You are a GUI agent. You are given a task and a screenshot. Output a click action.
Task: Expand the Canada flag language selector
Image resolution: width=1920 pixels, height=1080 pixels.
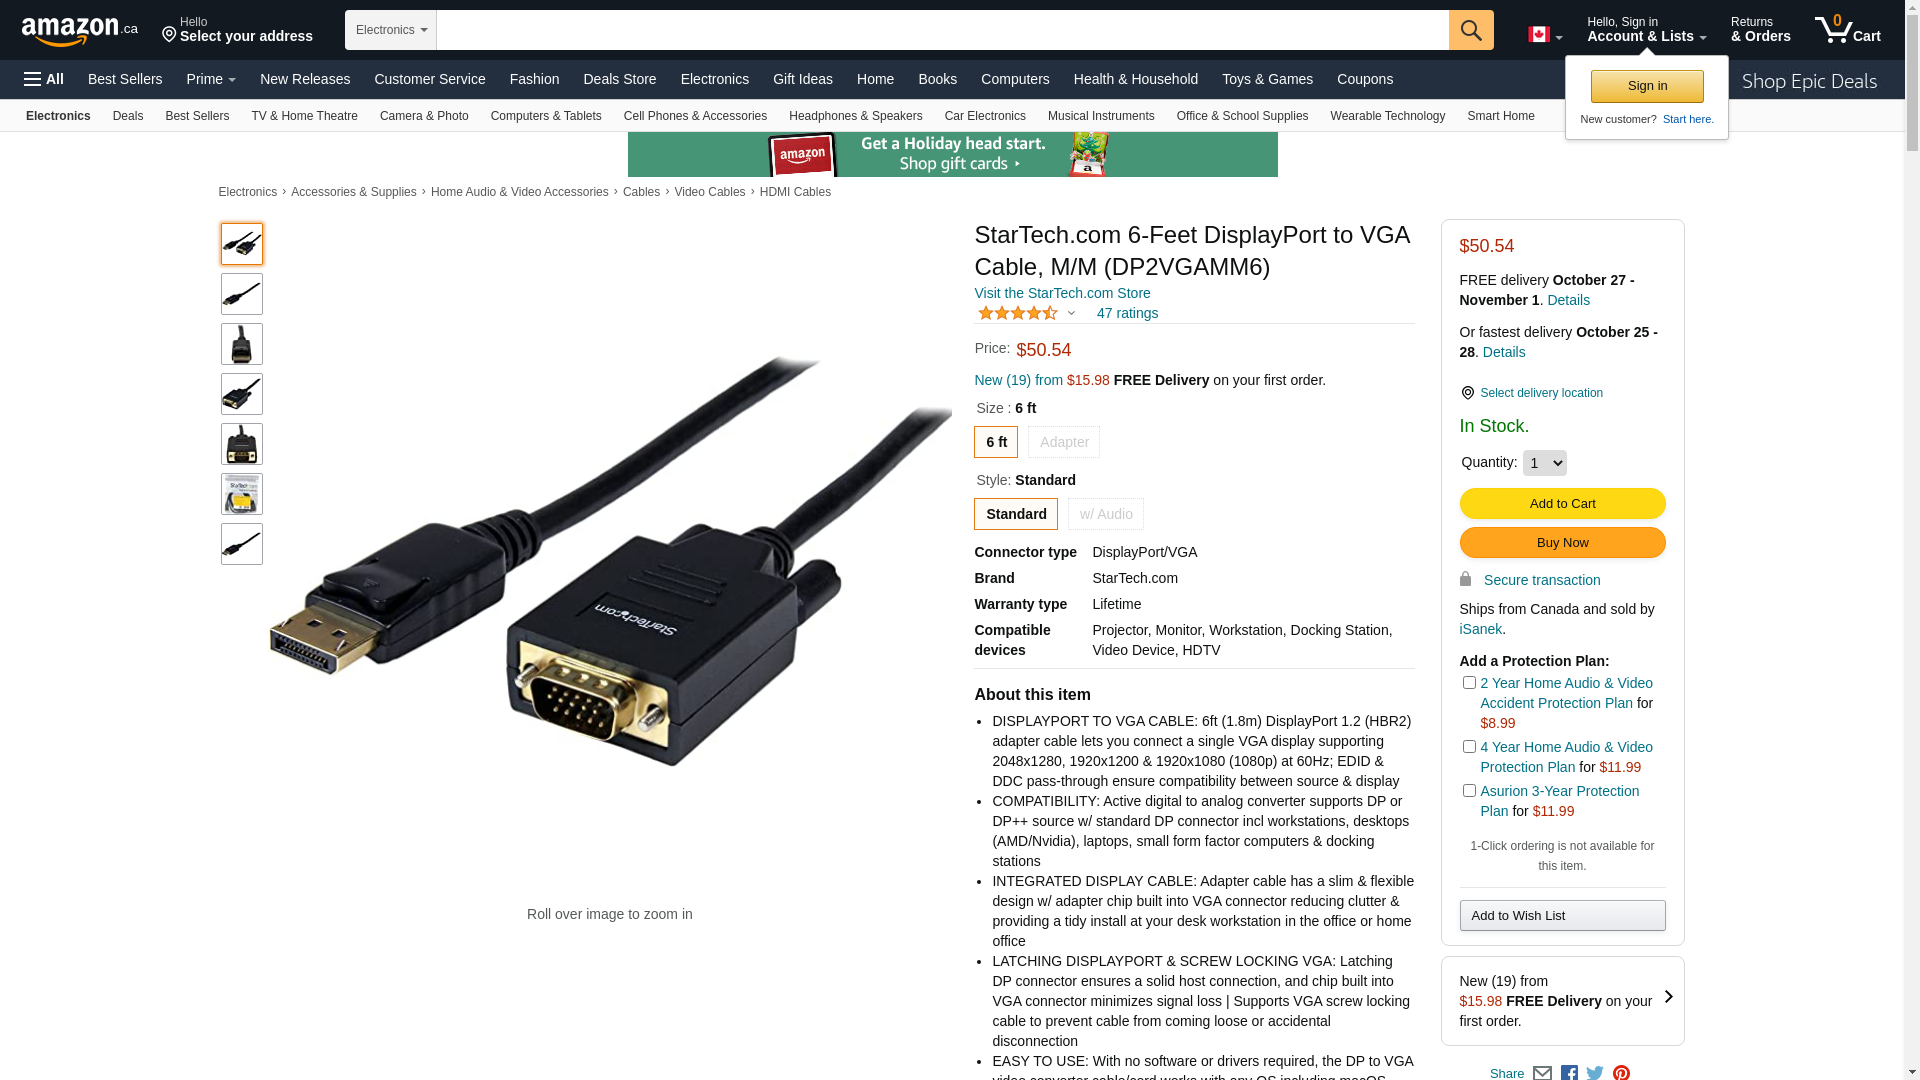[1545, 35]
